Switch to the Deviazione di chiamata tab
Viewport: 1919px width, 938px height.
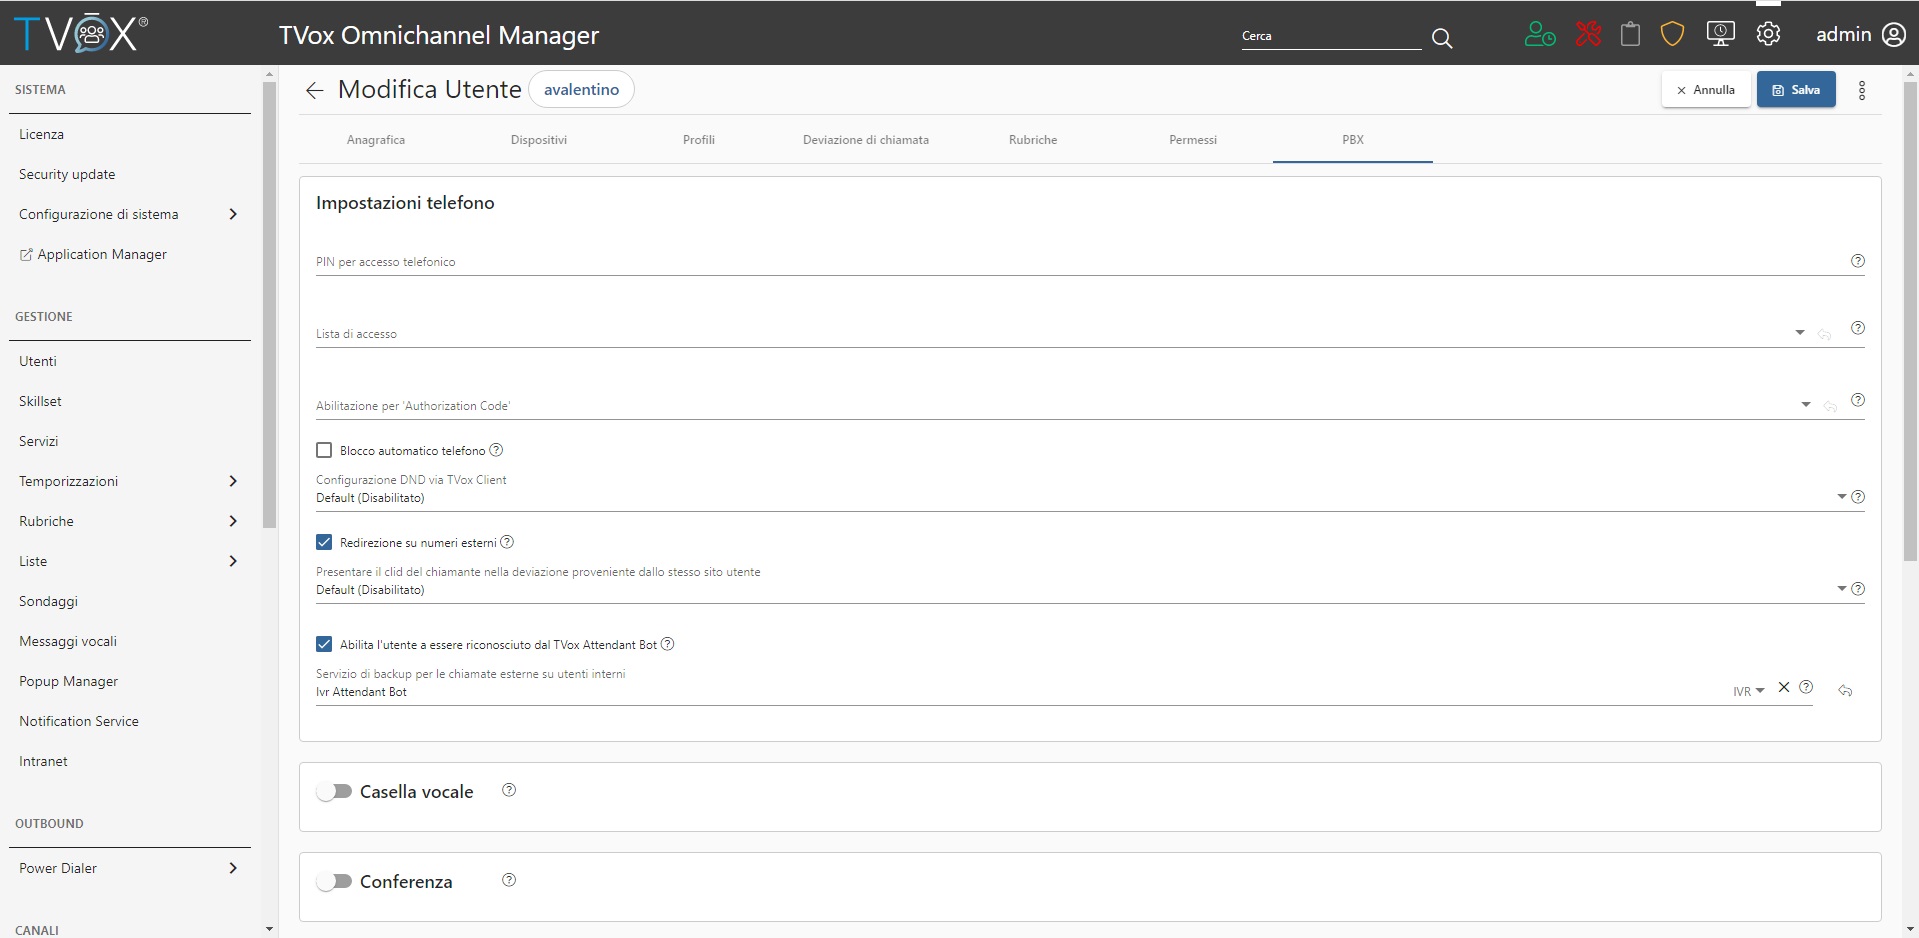point(866,140)
